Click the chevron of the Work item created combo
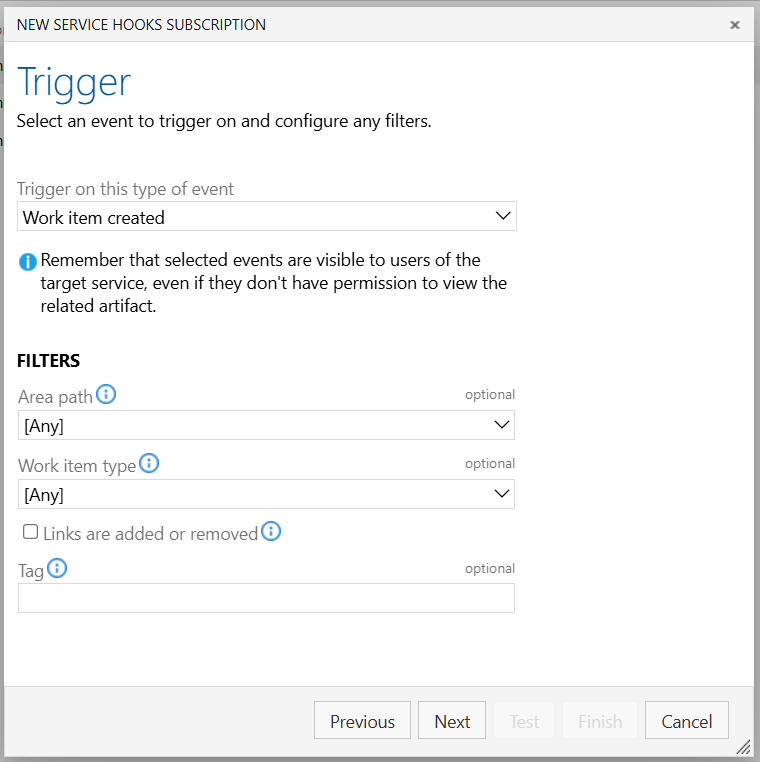 (503, 215)
